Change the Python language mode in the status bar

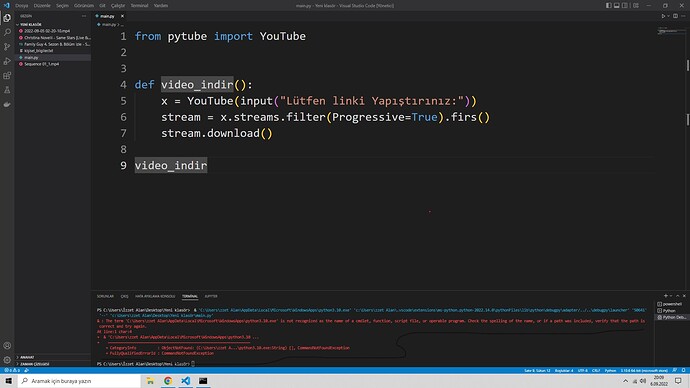tap(610, 371)
